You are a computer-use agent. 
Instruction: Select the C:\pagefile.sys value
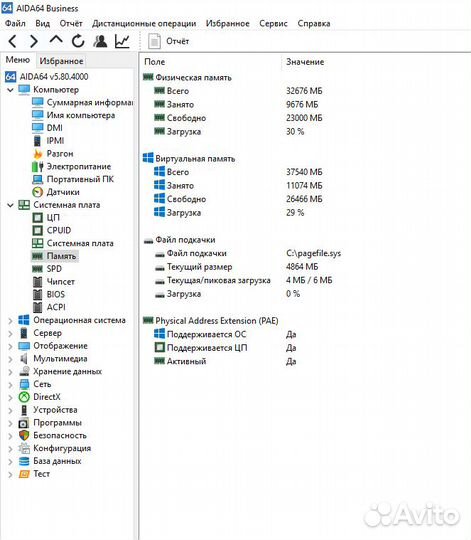[x=313, y=253]
